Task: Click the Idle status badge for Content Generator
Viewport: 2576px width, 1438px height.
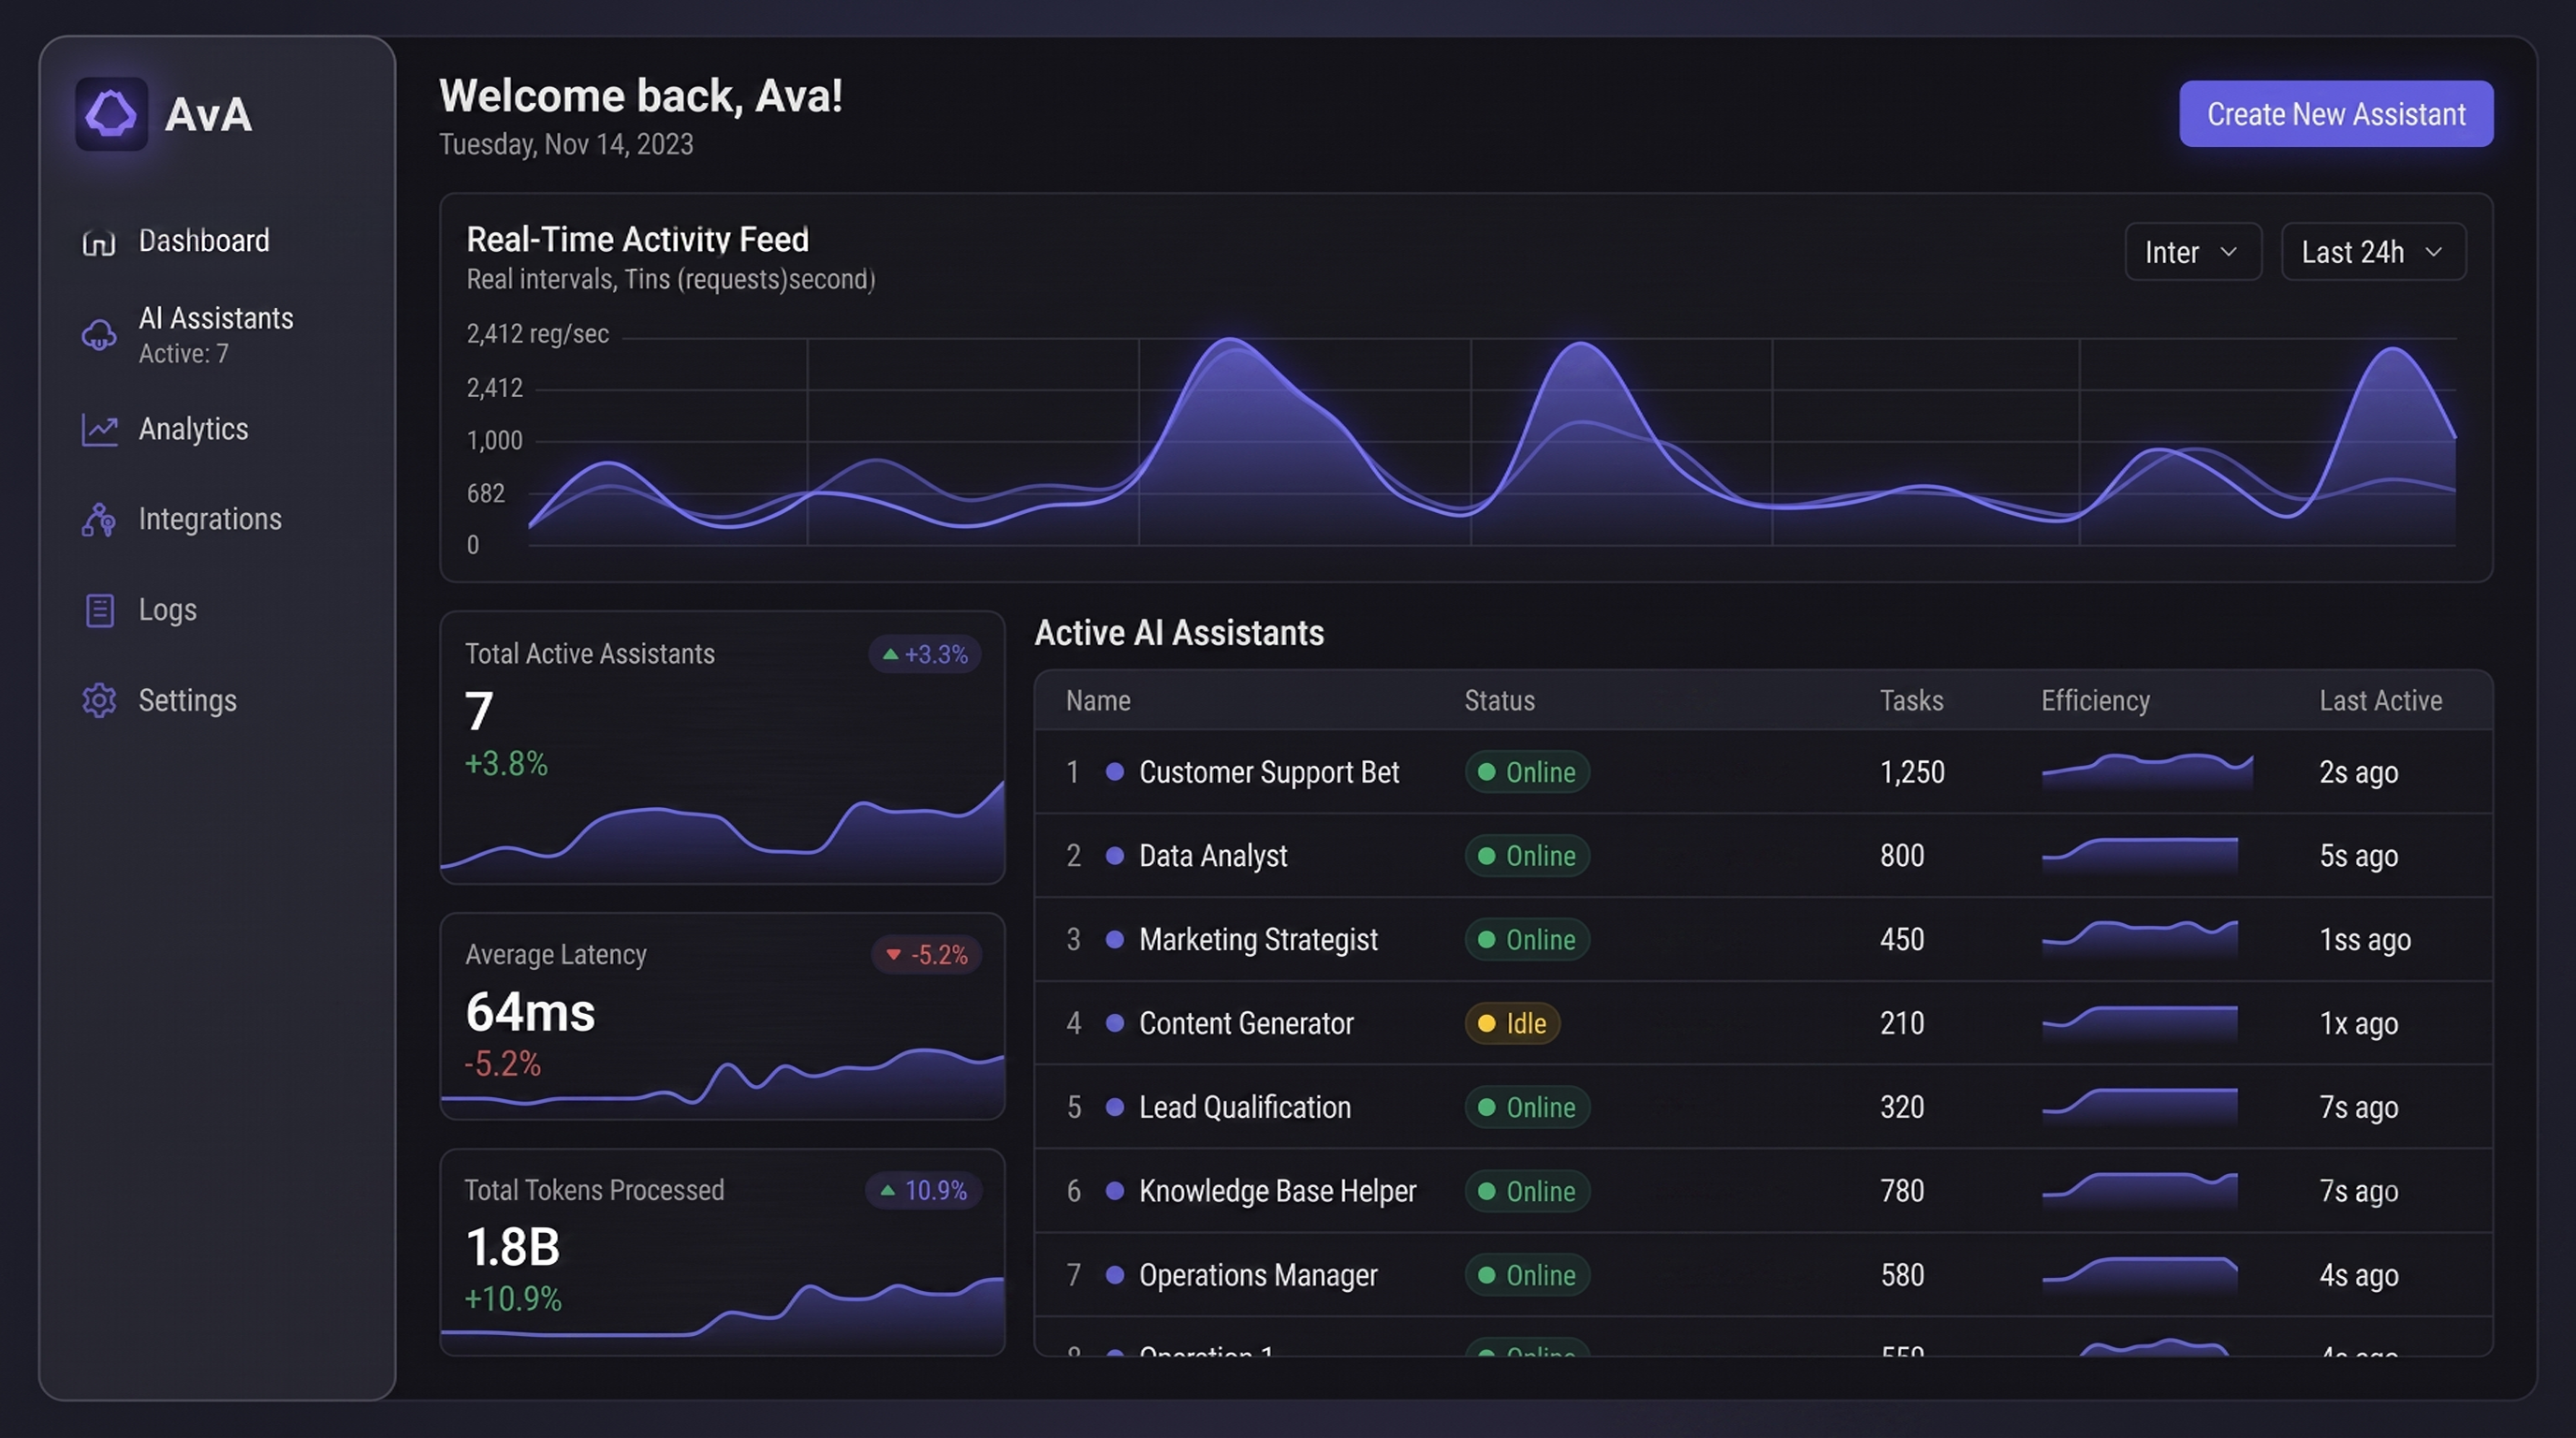Action: tap(1512, 1024)
